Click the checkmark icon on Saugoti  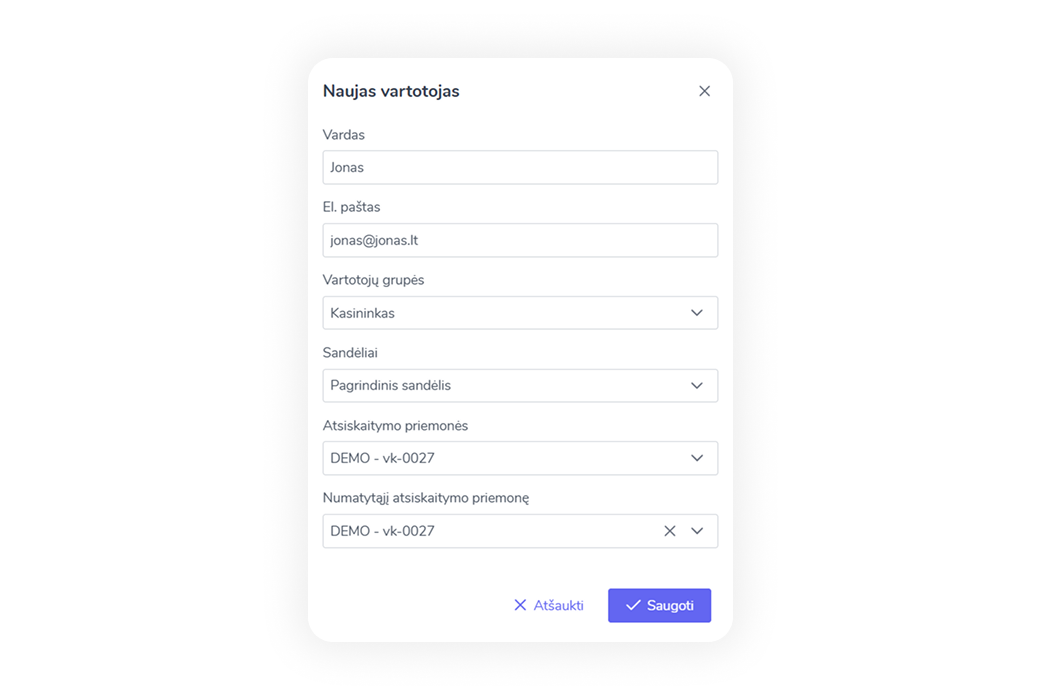click(x=633, y=605)
